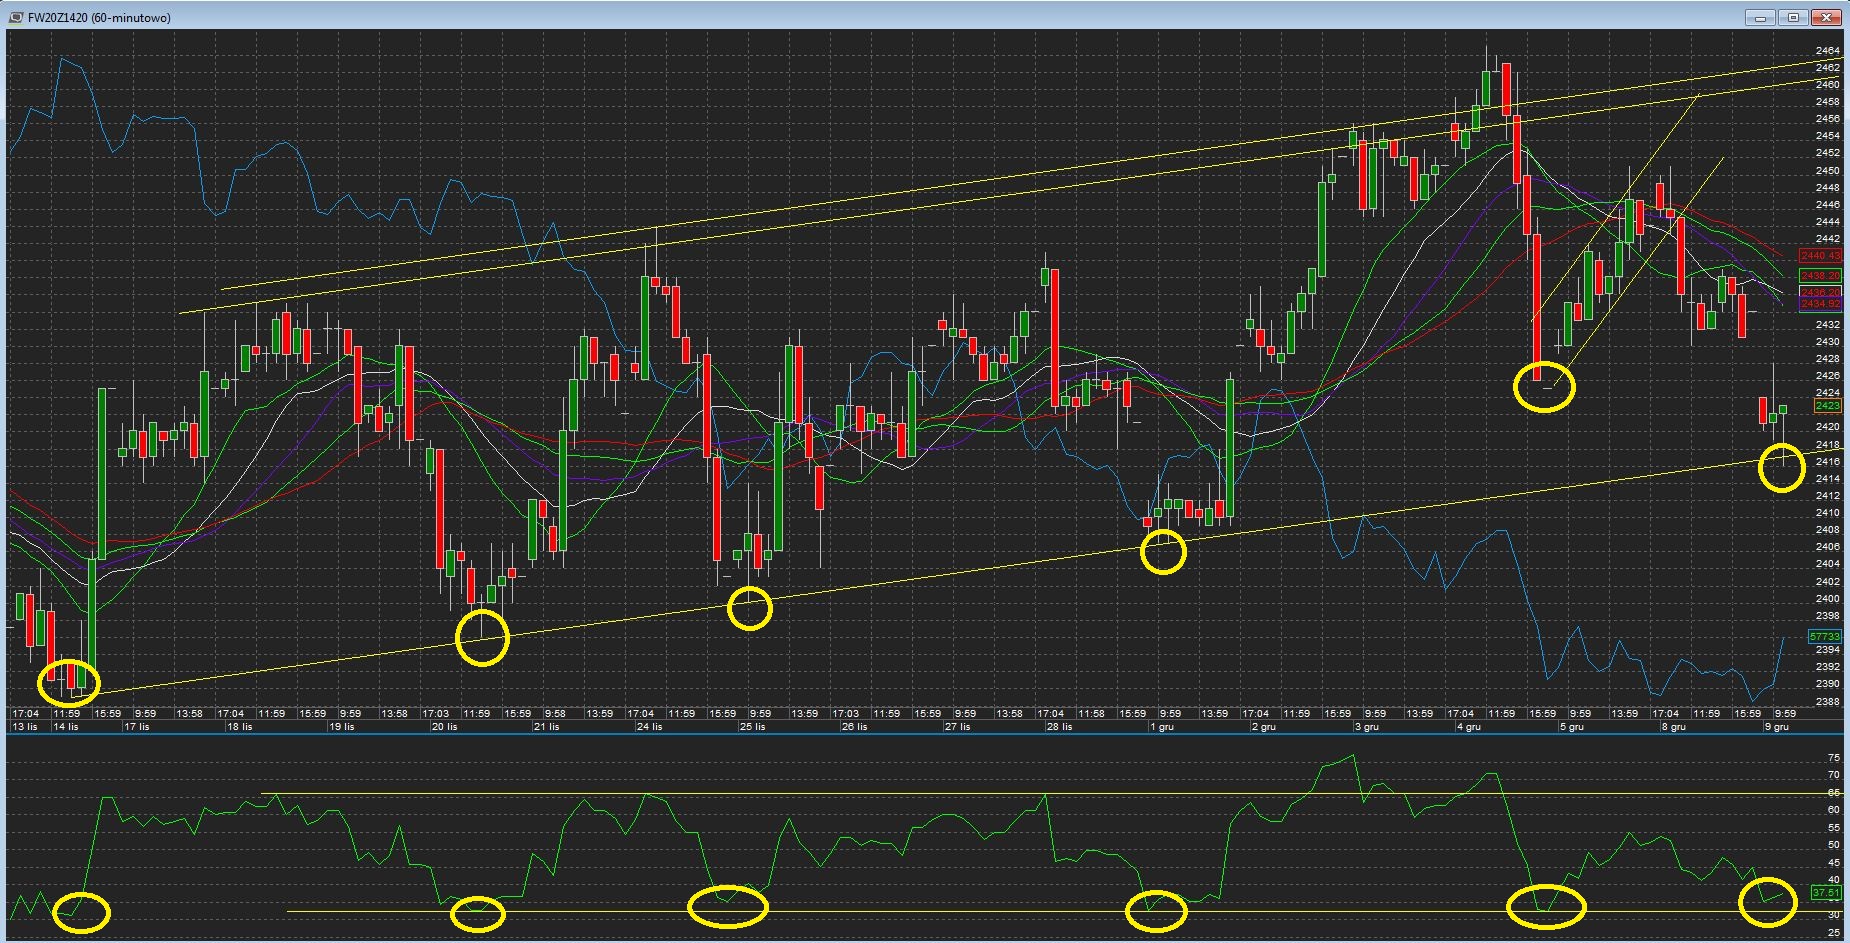Click the 25 lis date label
Screen dimensions: 1850x943
[752, 727]
